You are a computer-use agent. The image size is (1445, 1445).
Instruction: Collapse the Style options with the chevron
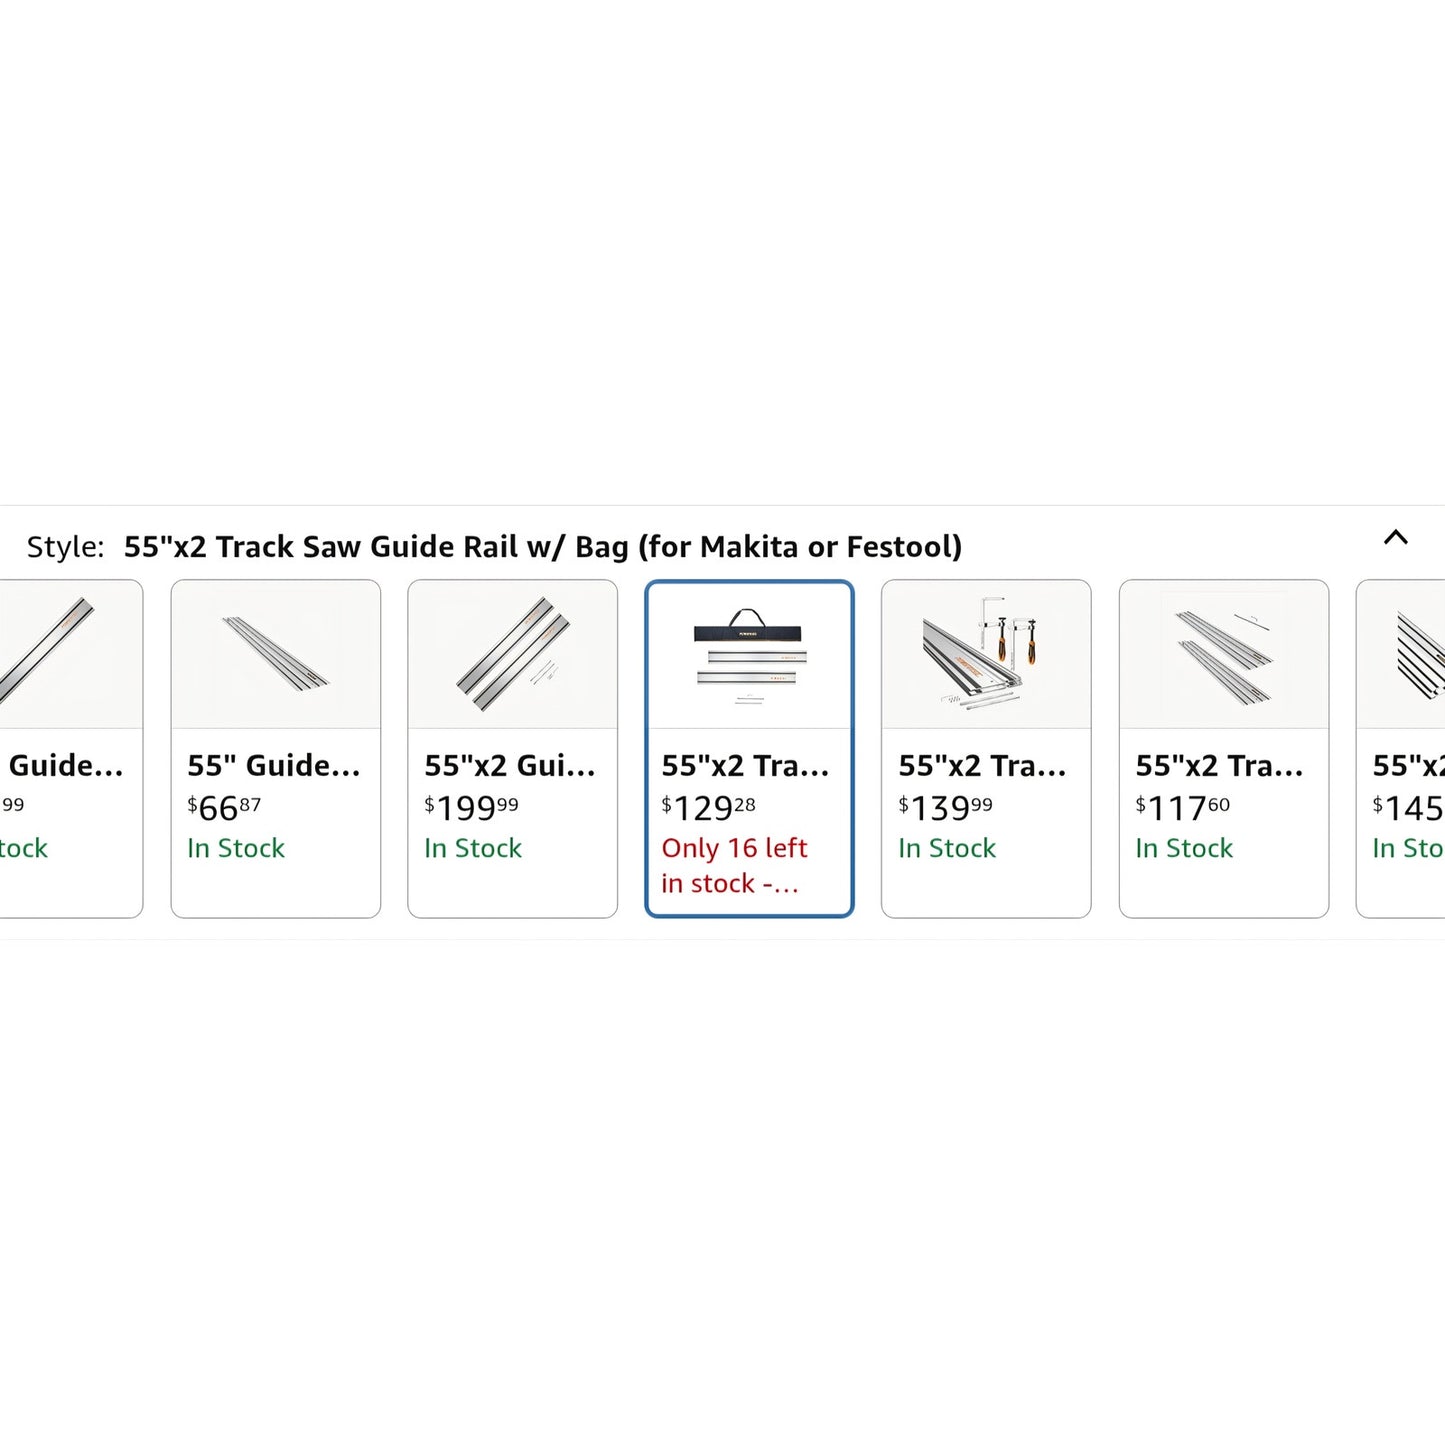[1395, 538]
